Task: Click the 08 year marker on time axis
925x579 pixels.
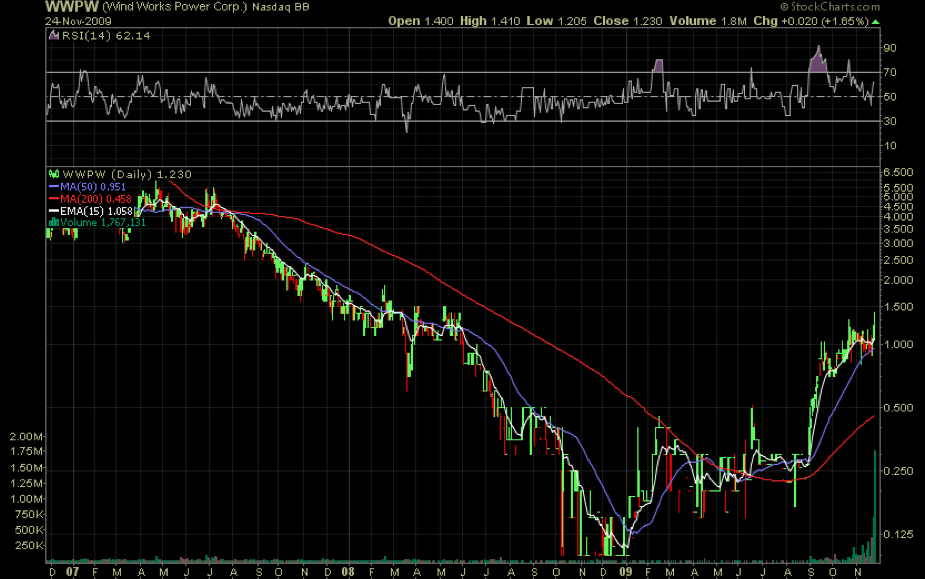Action: pyautogui.click(x=347, y=572)
